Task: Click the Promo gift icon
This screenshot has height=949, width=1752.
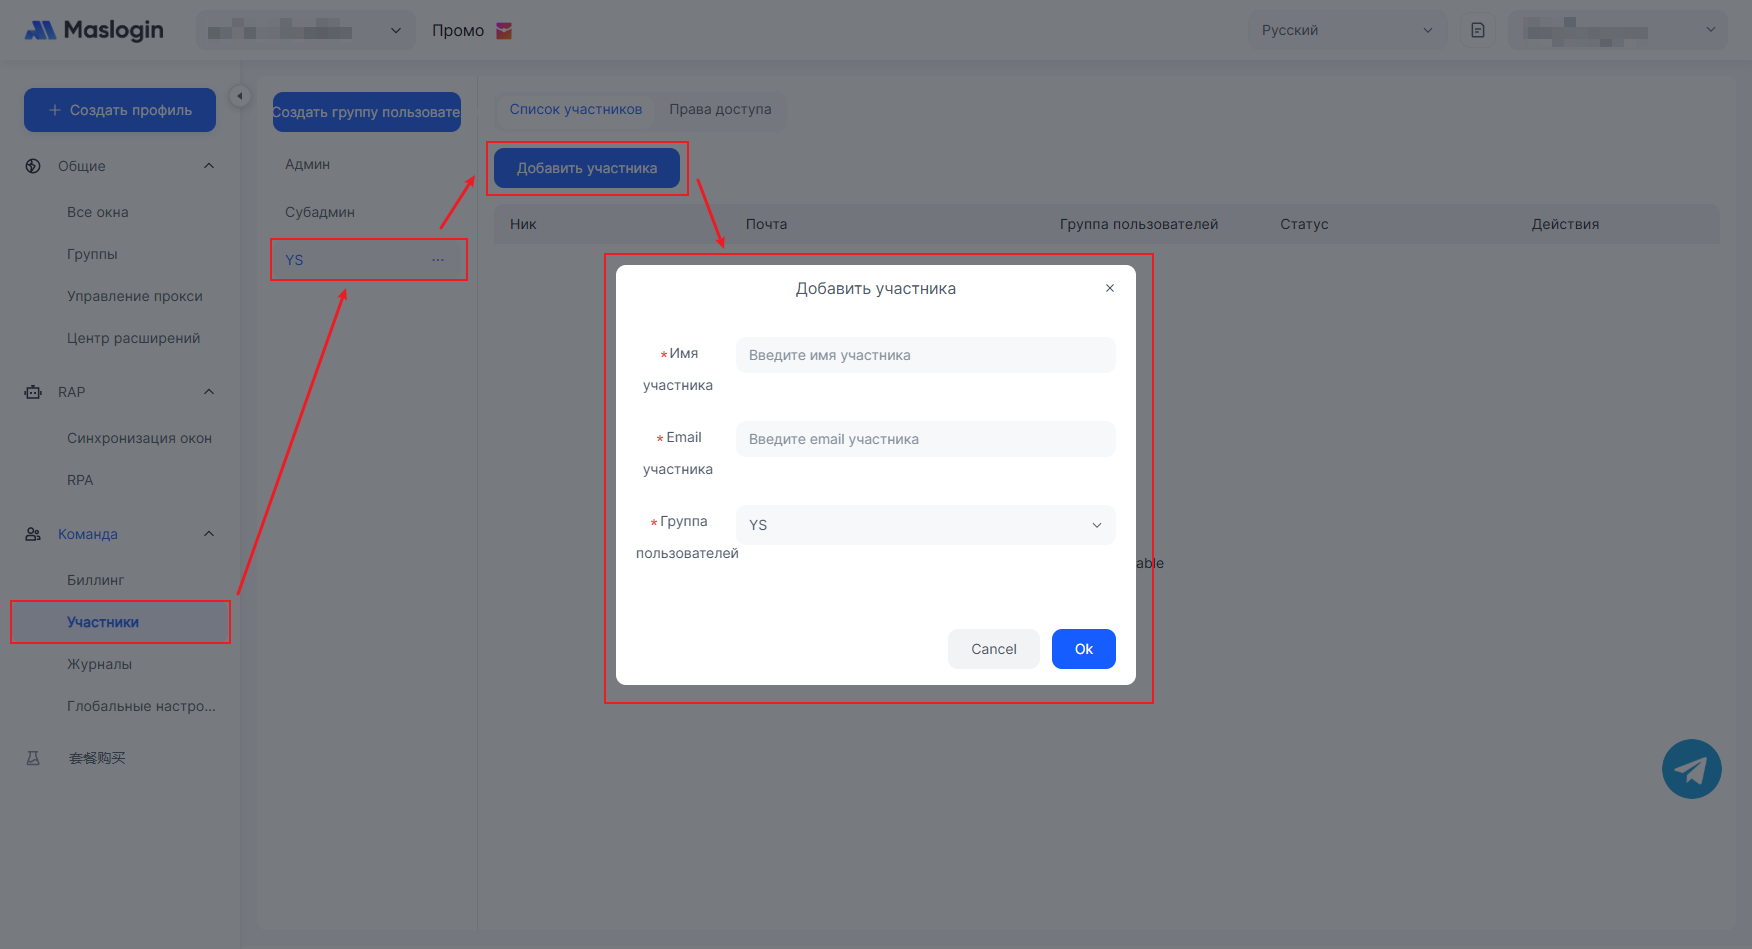Action: point(504,31)
